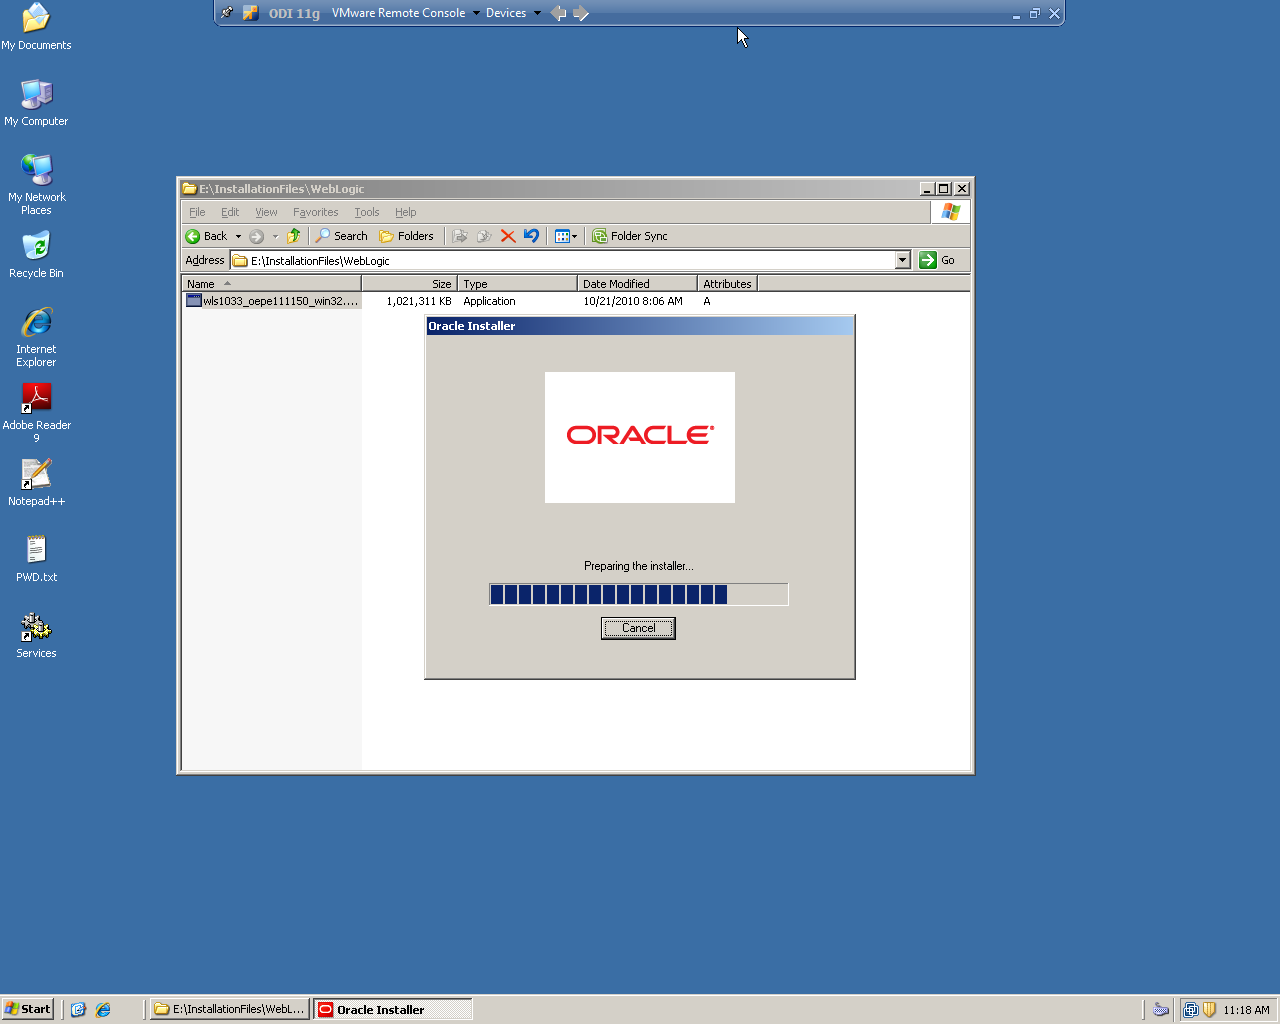
Task: Click the Go button beside the address bar
Action: [938, 260]
